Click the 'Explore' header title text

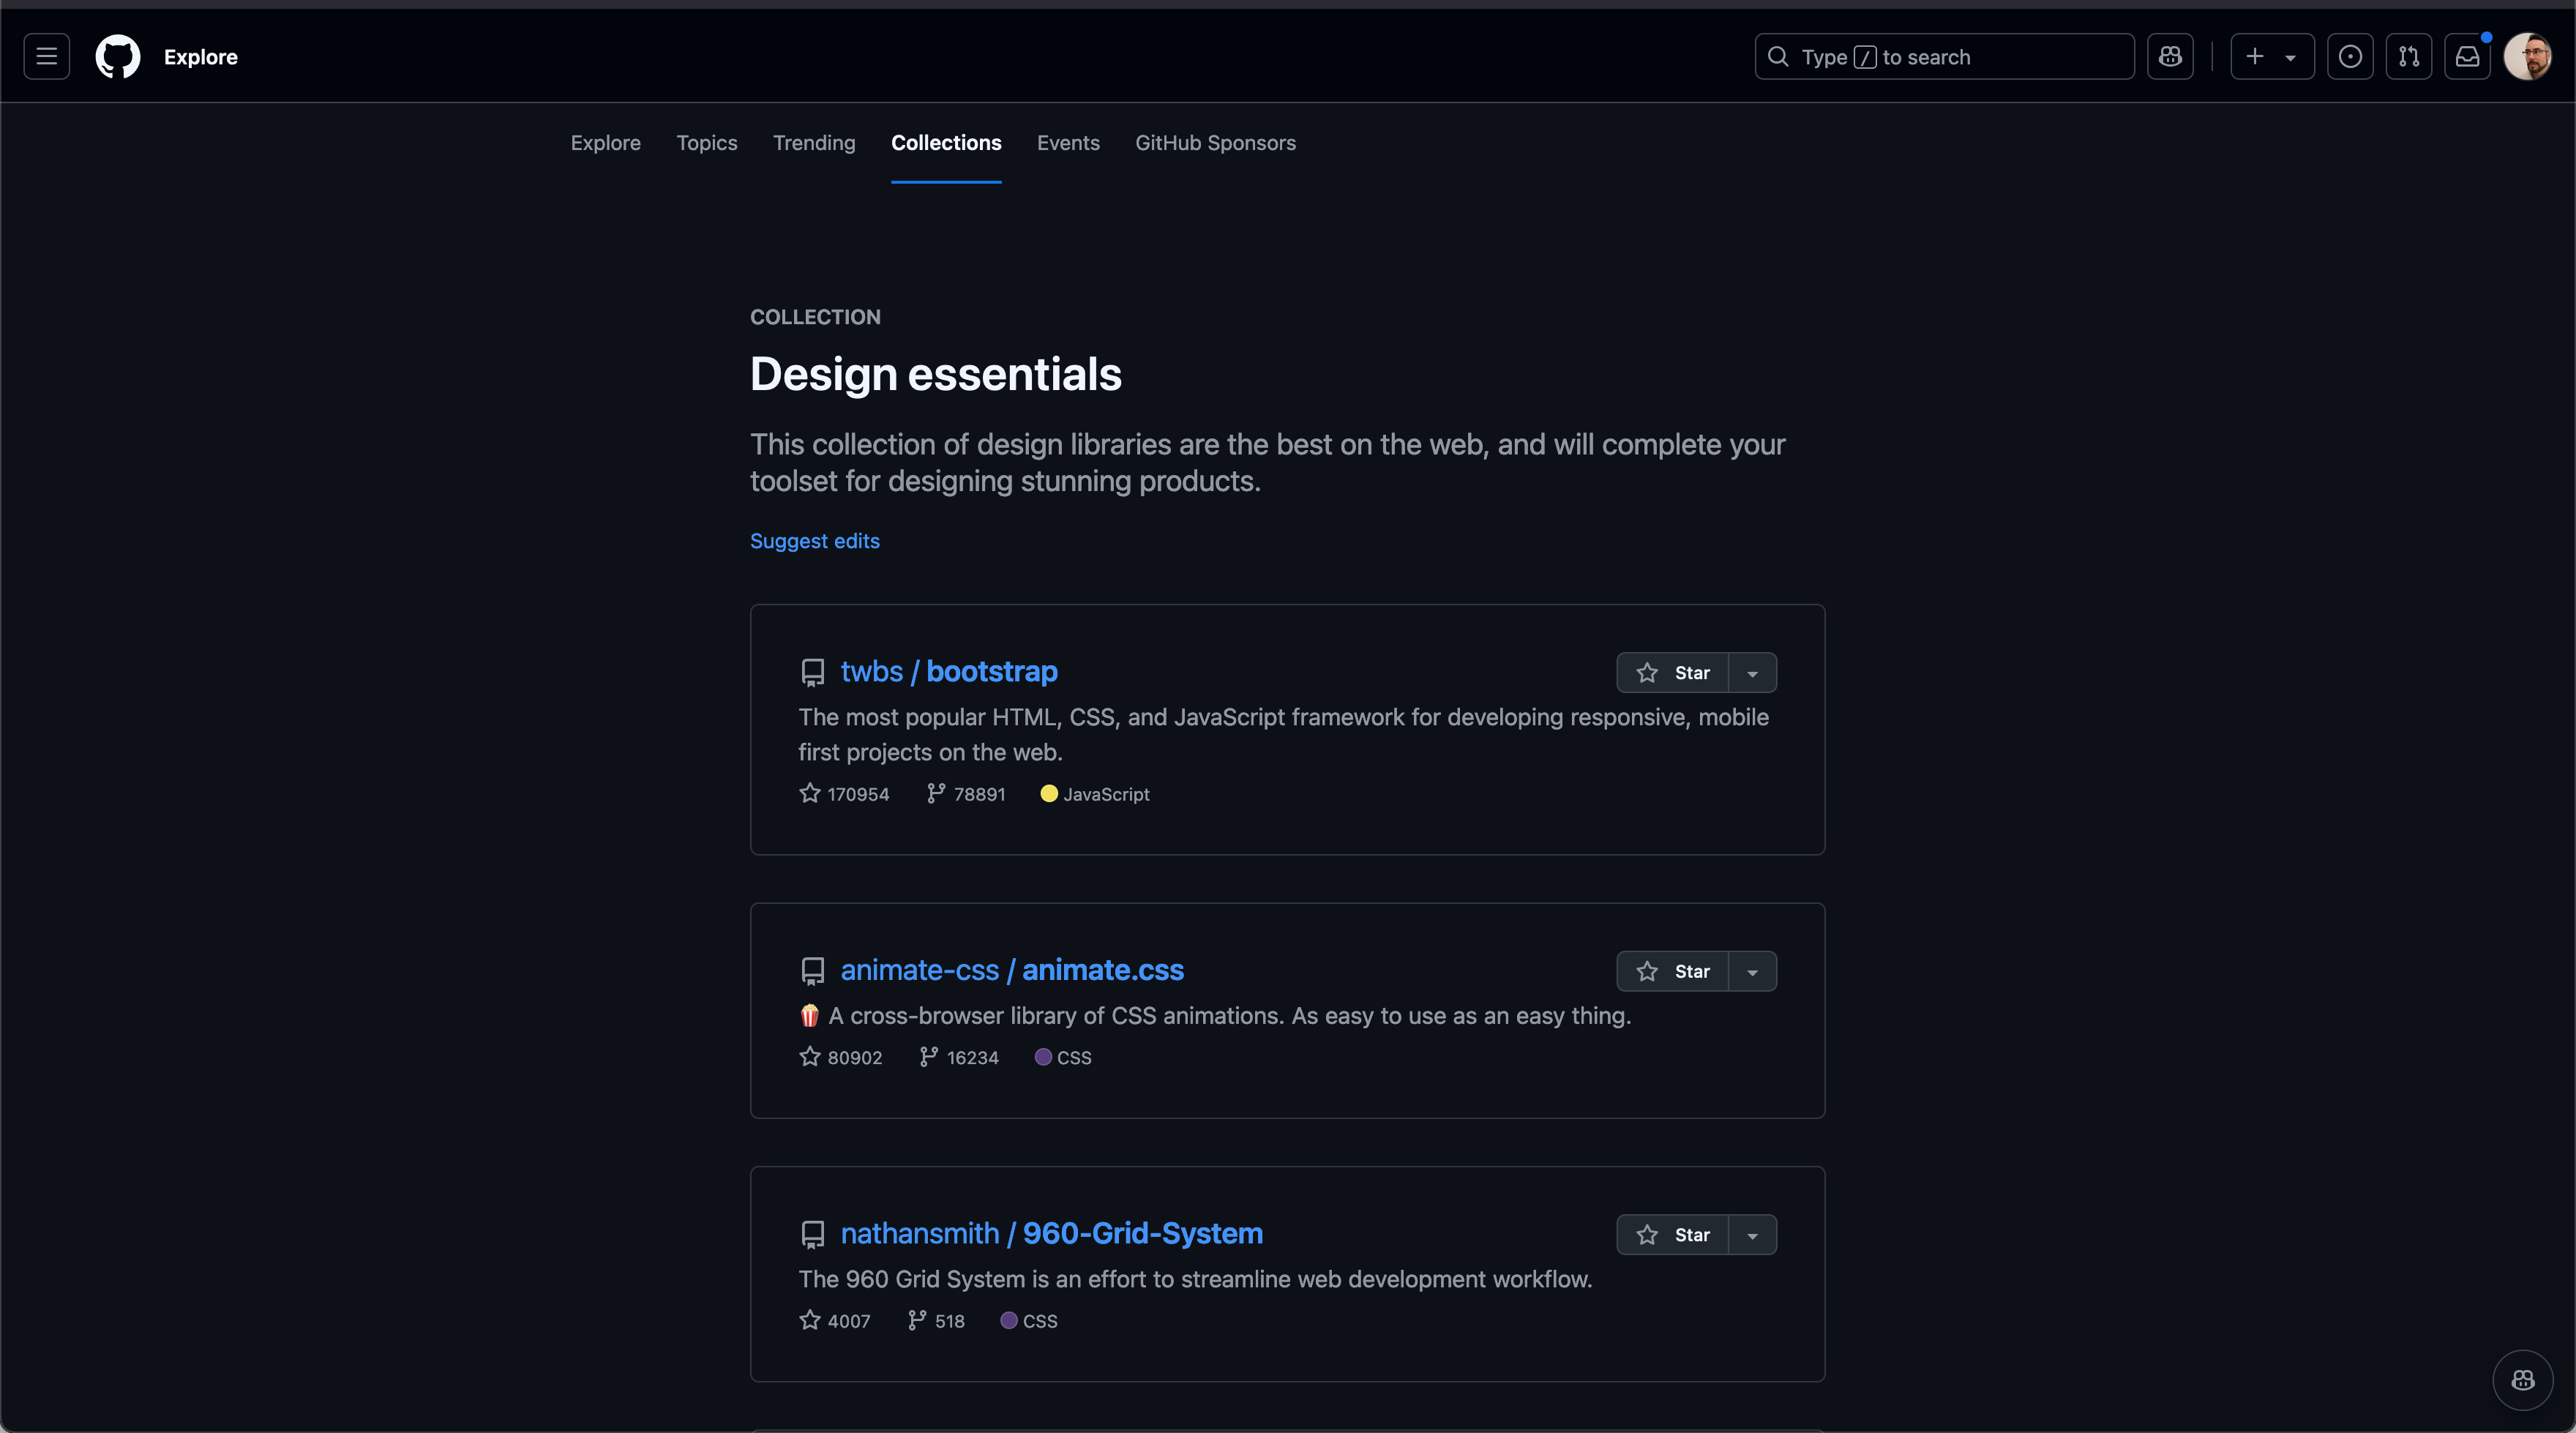200,57
